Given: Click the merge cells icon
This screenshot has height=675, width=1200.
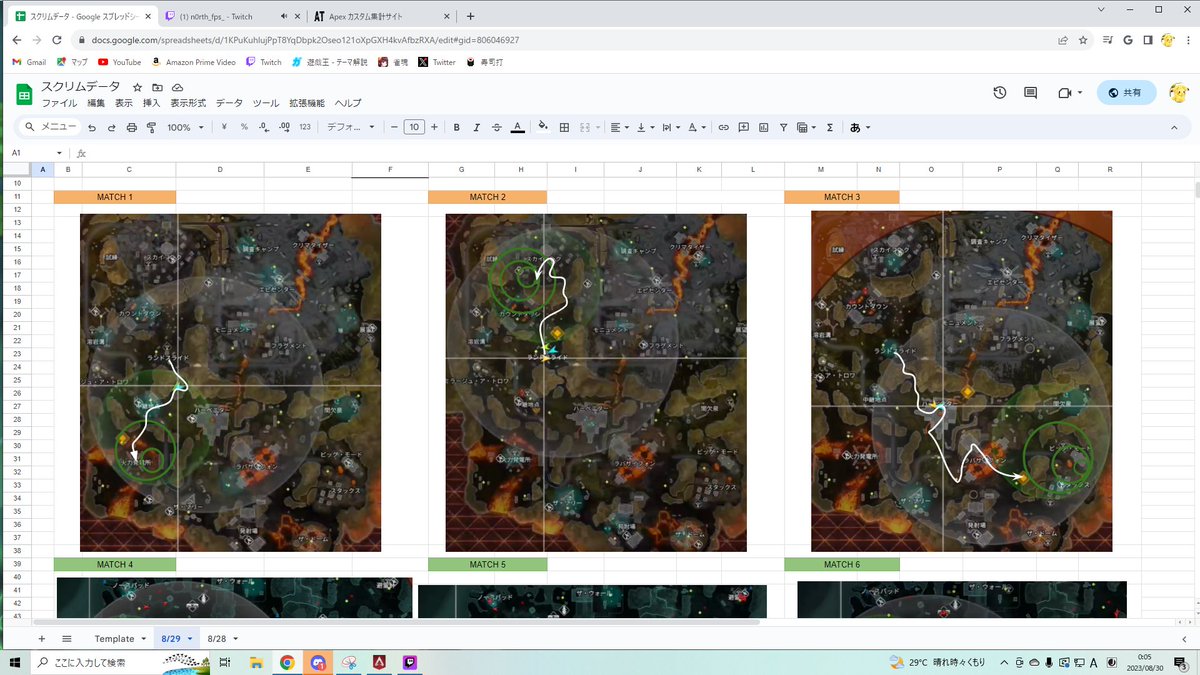Looking at the screenshot, I should click(585, 127).
